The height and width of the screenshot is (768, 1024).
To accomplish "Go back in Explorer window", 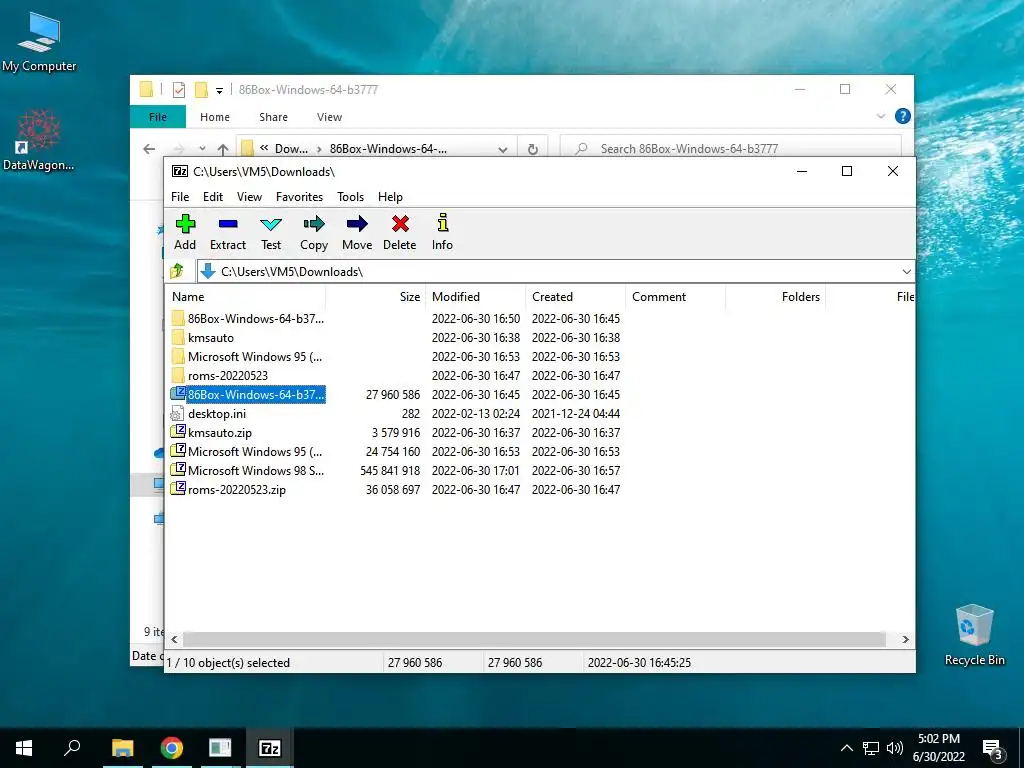I will coord(149,149).
